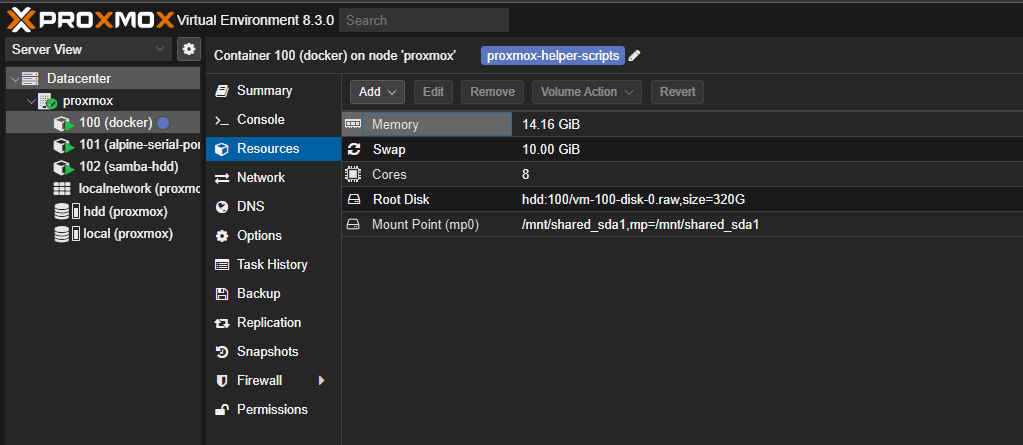Click the container icon for 101 alpine
Viewport: 1023px width, 445px height.
click(63, 145)
